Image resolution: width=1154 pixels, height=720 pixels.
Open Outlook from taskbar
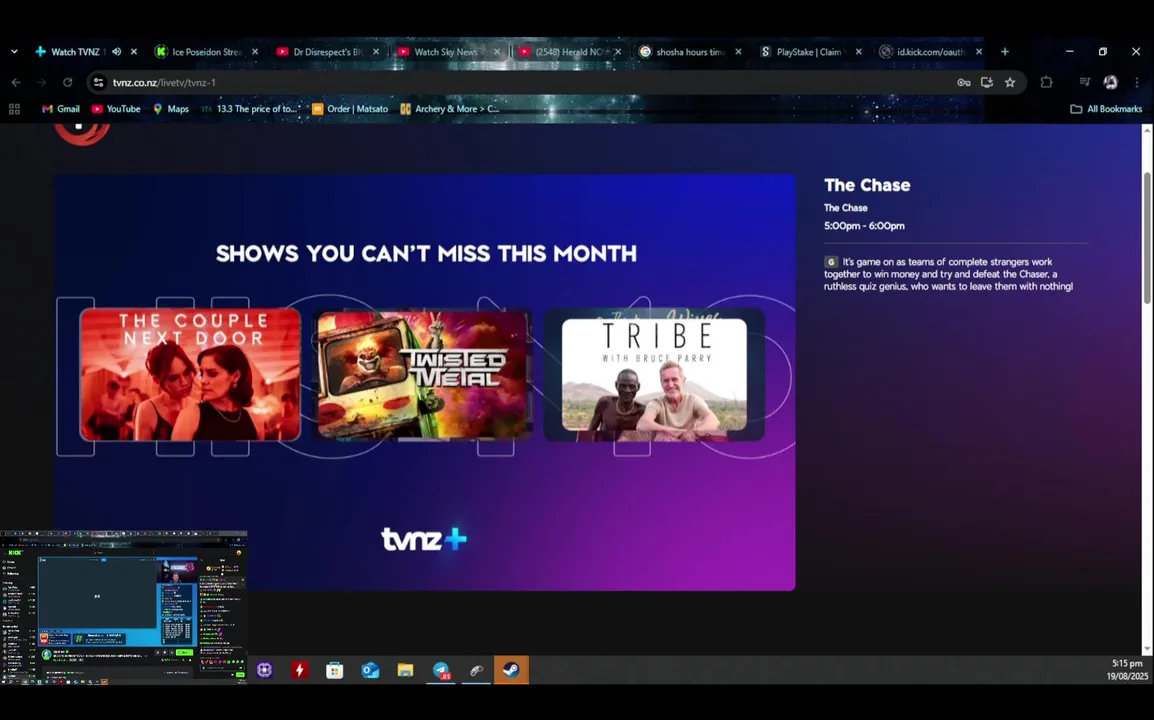tap(370, 670)
